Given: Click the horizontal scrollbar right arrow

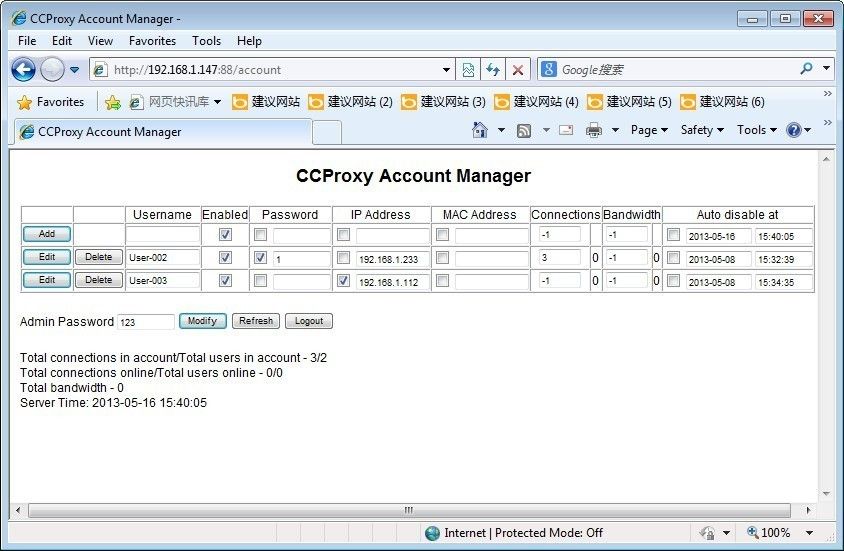Looking at the screenshot, I should (x=808, y=510).
